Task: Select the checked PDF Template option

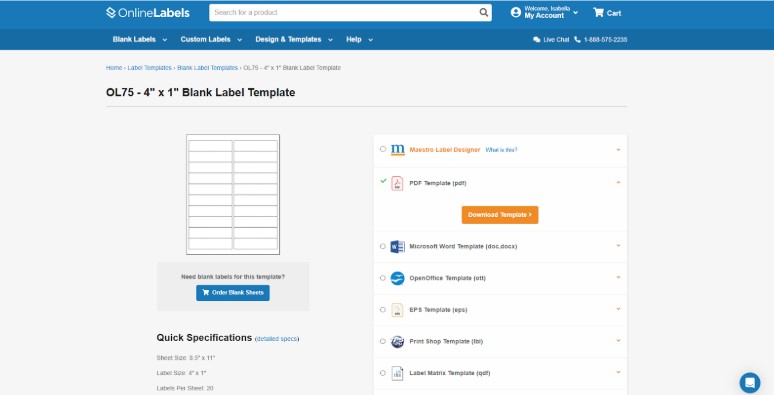Action: [383, 181]
